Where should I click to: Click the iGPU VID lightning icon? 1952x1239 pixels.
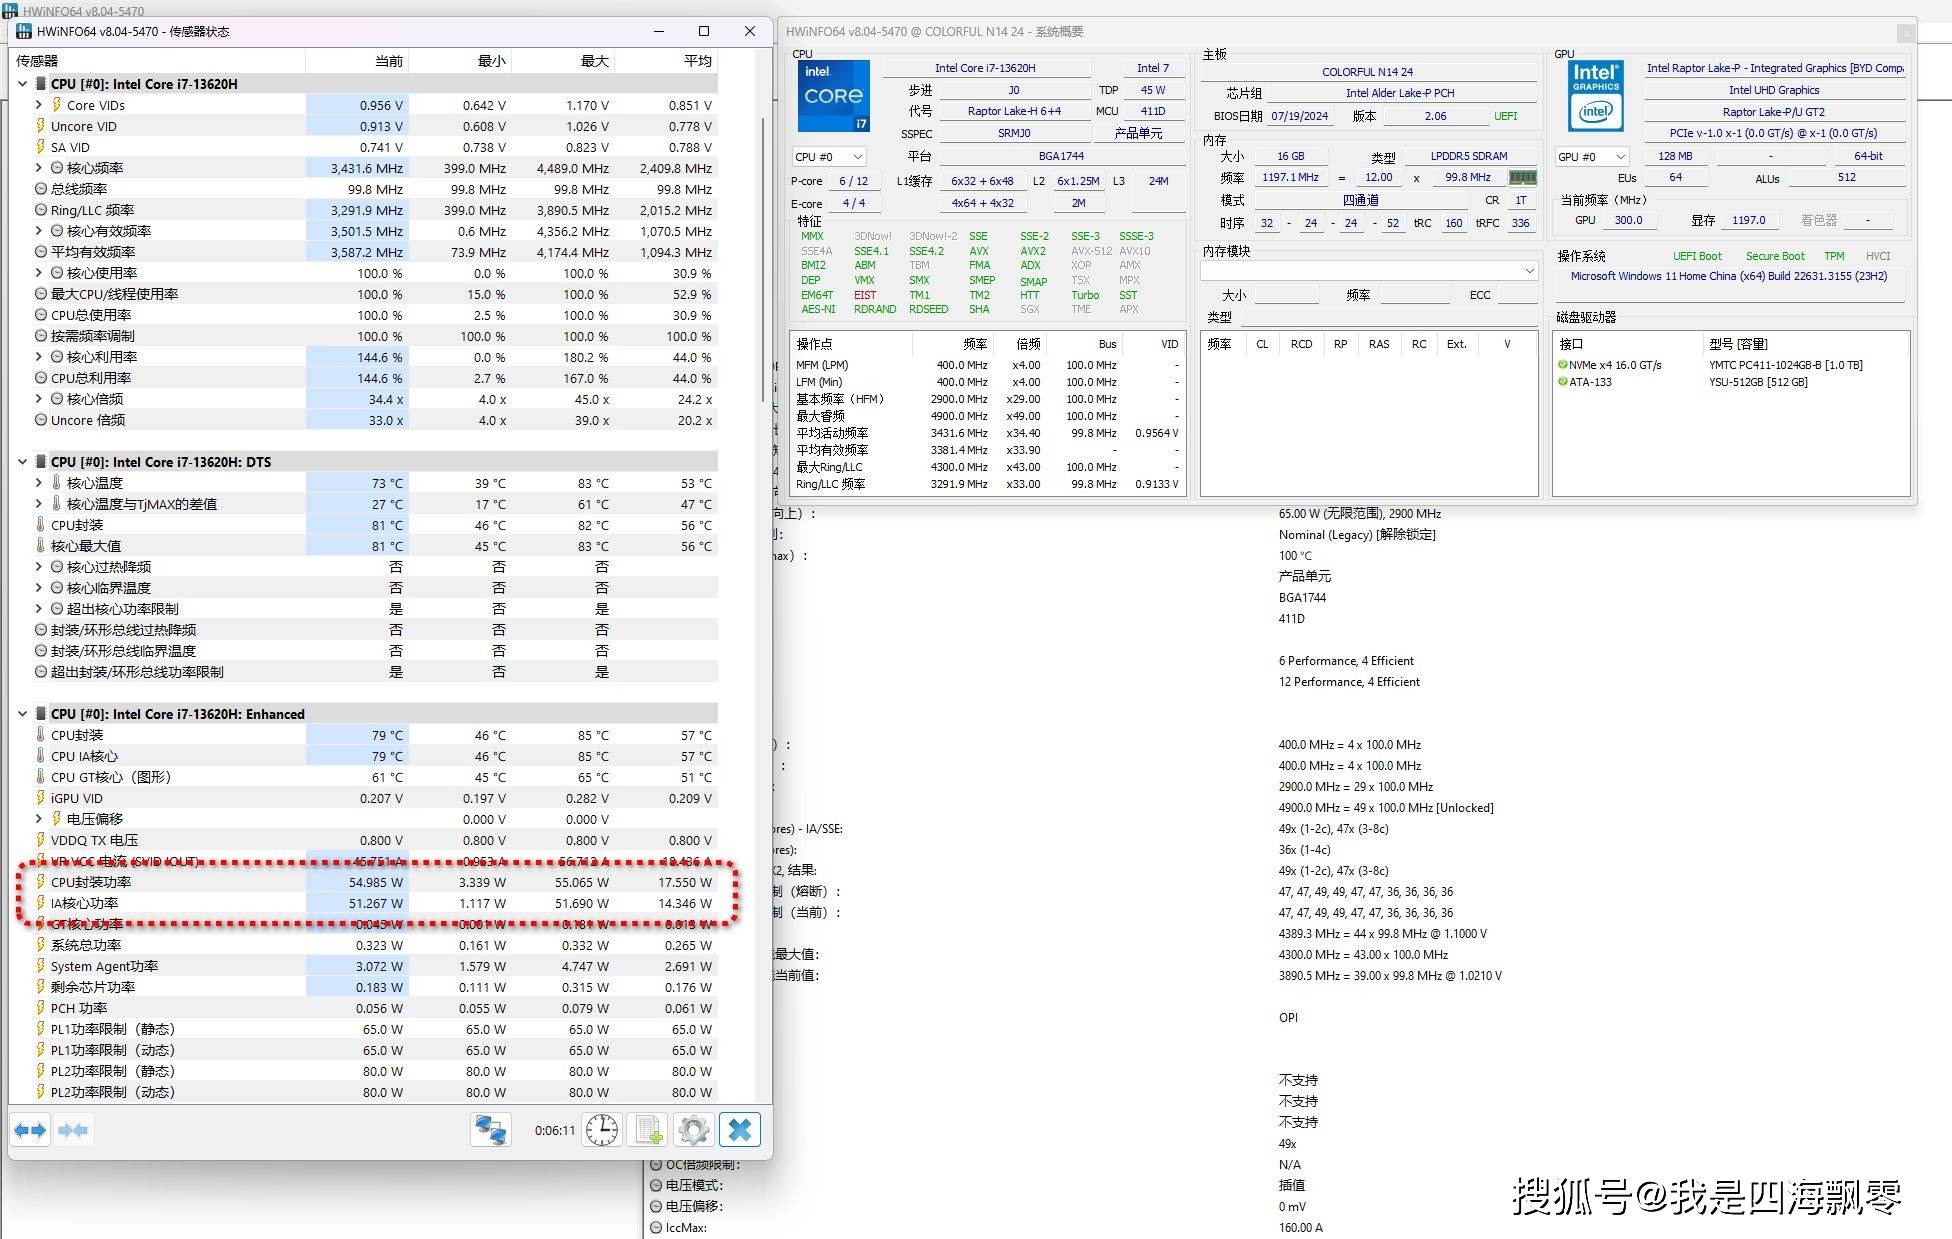point(41,798)
